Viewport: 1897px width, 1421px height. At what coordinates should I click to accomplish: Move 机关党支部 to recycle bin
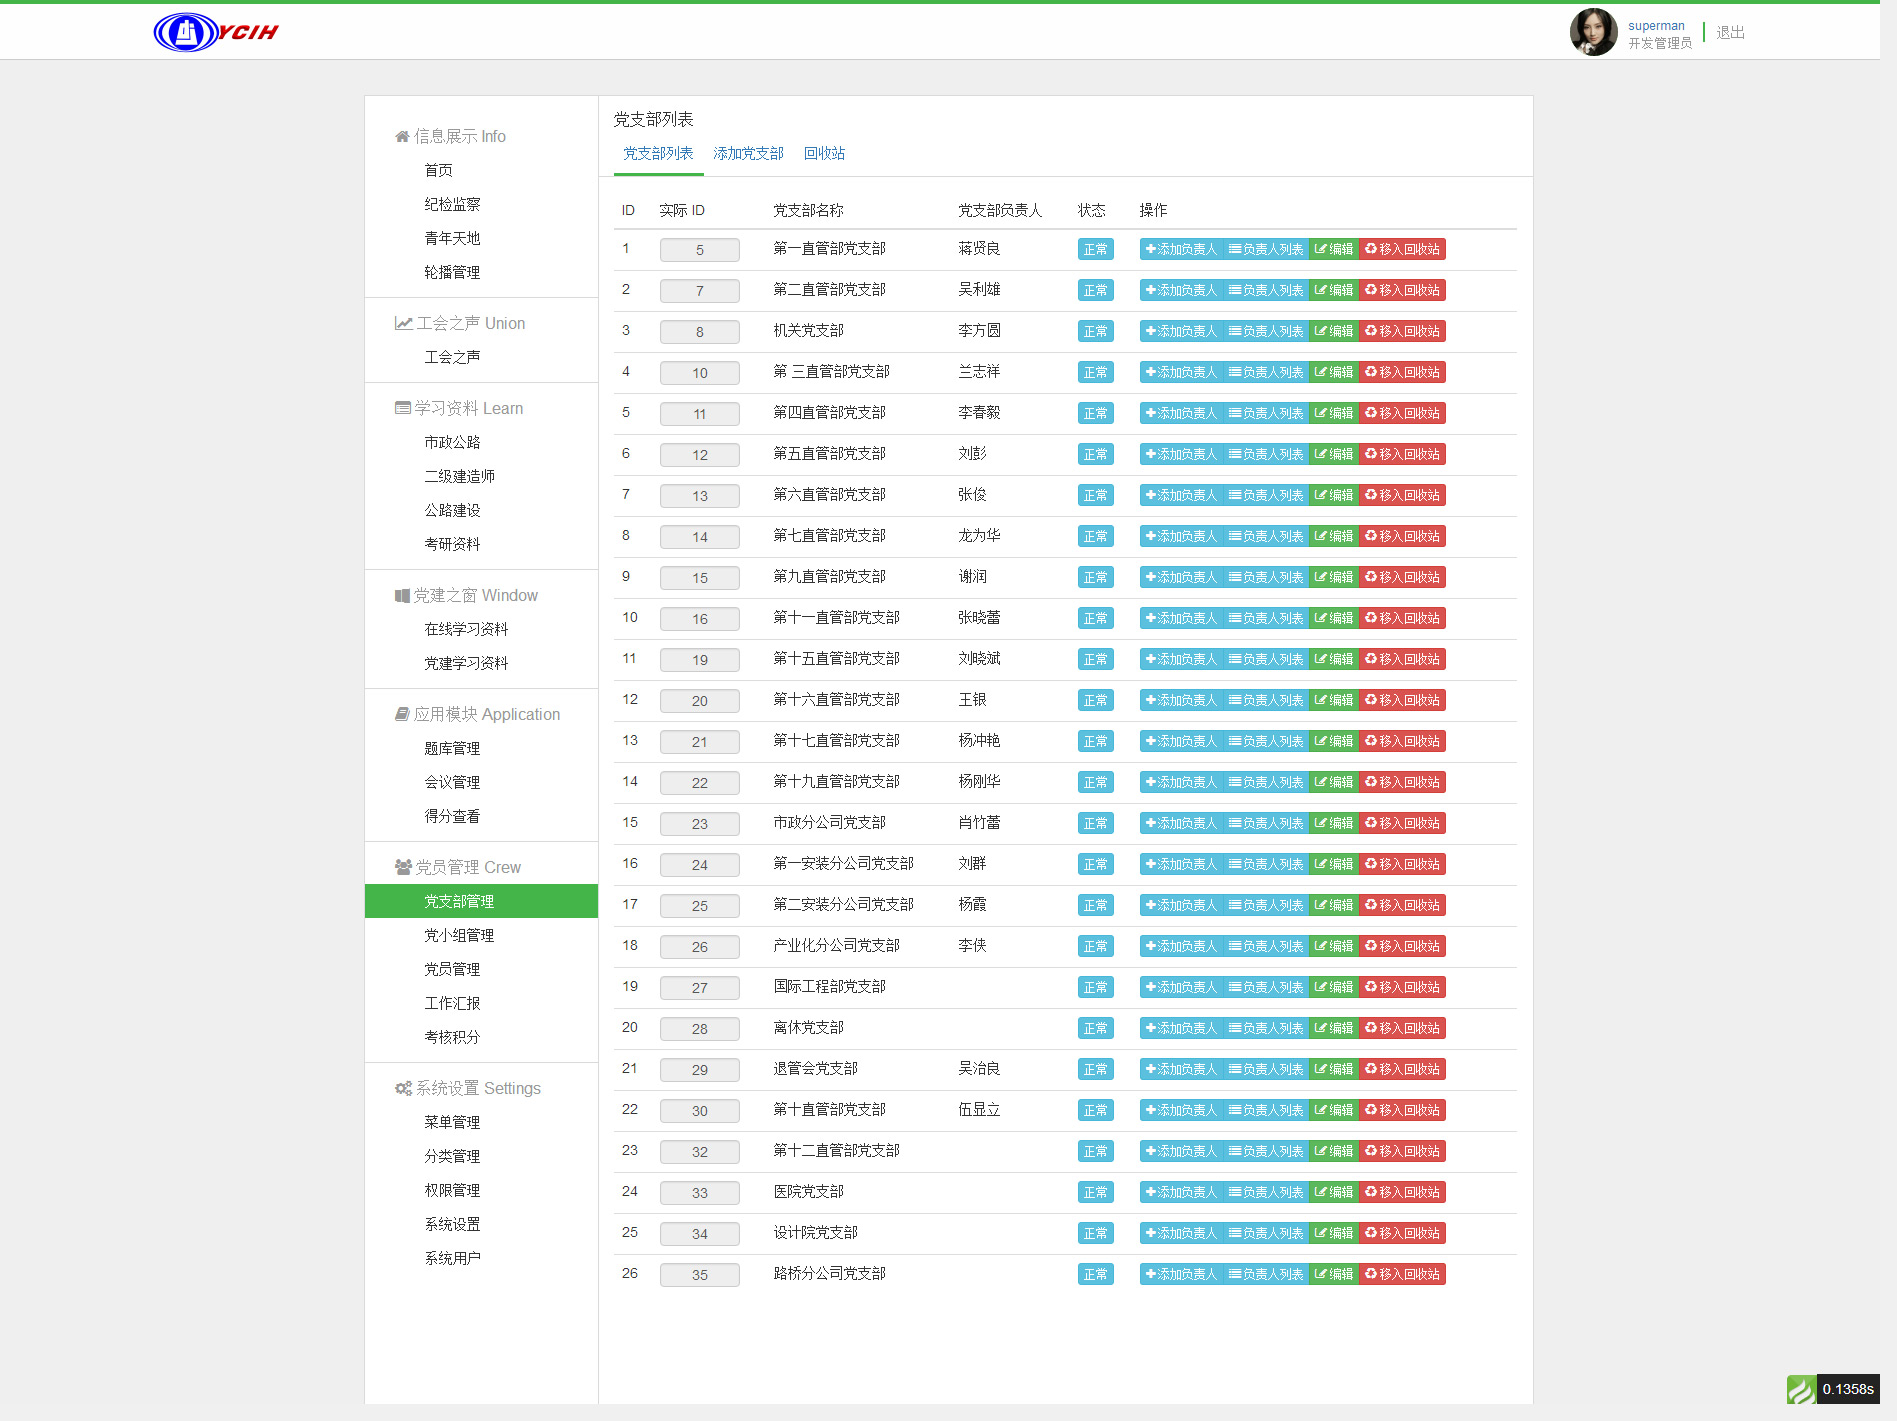(1402, 331)
